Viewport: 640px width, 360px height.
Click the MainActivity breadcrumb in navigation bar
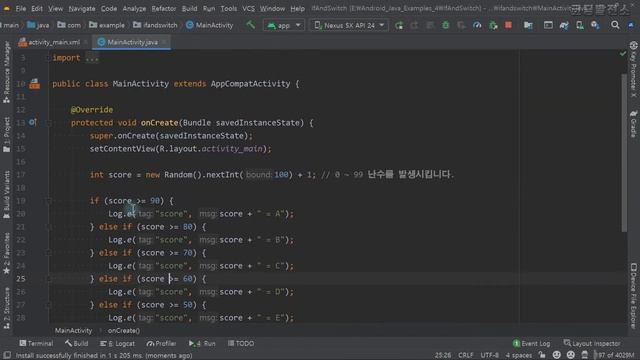coord(209,25)
